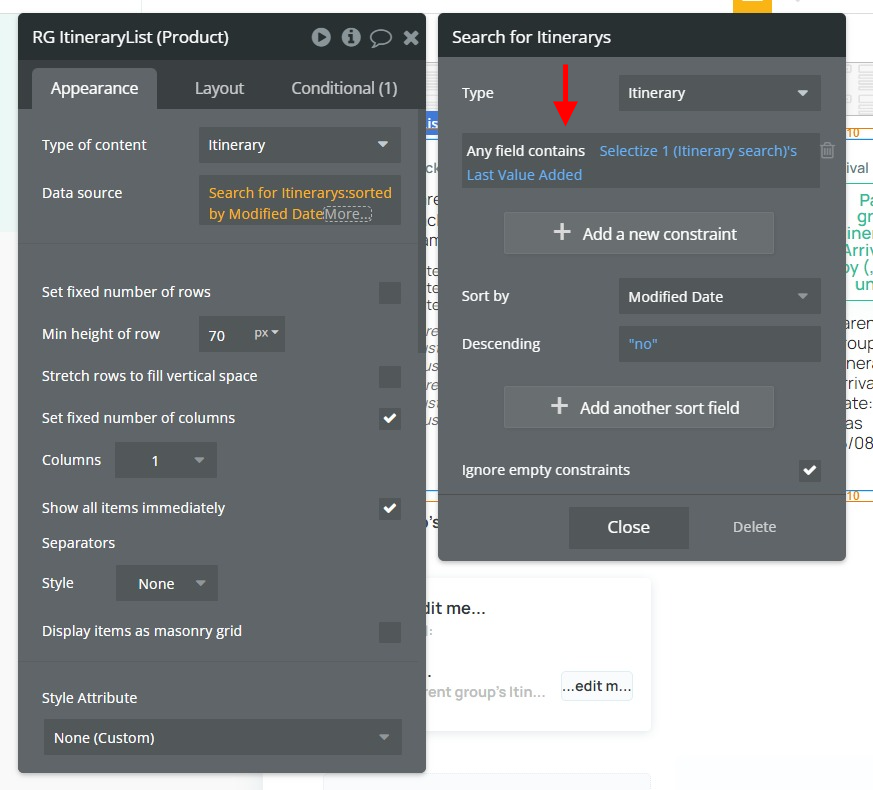Switch to the Layout tab
The image size is (873, 790).
[219, 89]
